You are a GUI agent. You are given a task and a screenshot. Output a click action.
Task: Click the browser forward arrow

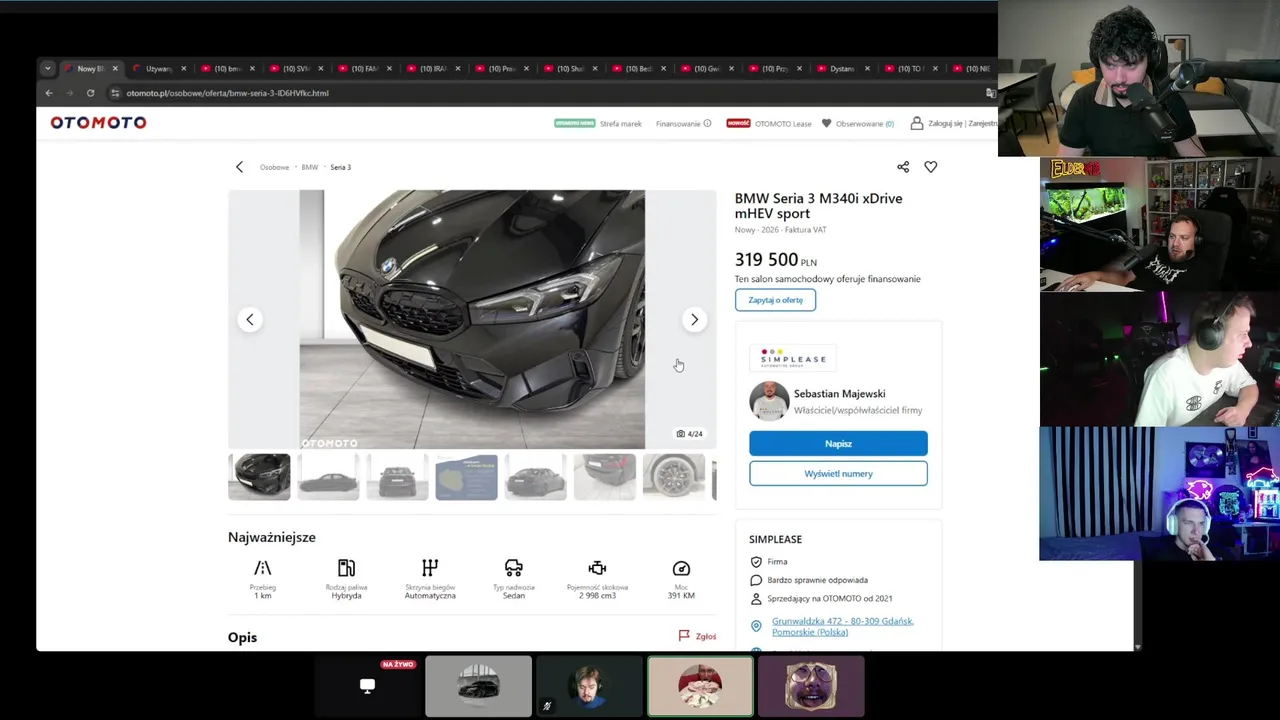(x=69, y=93)
